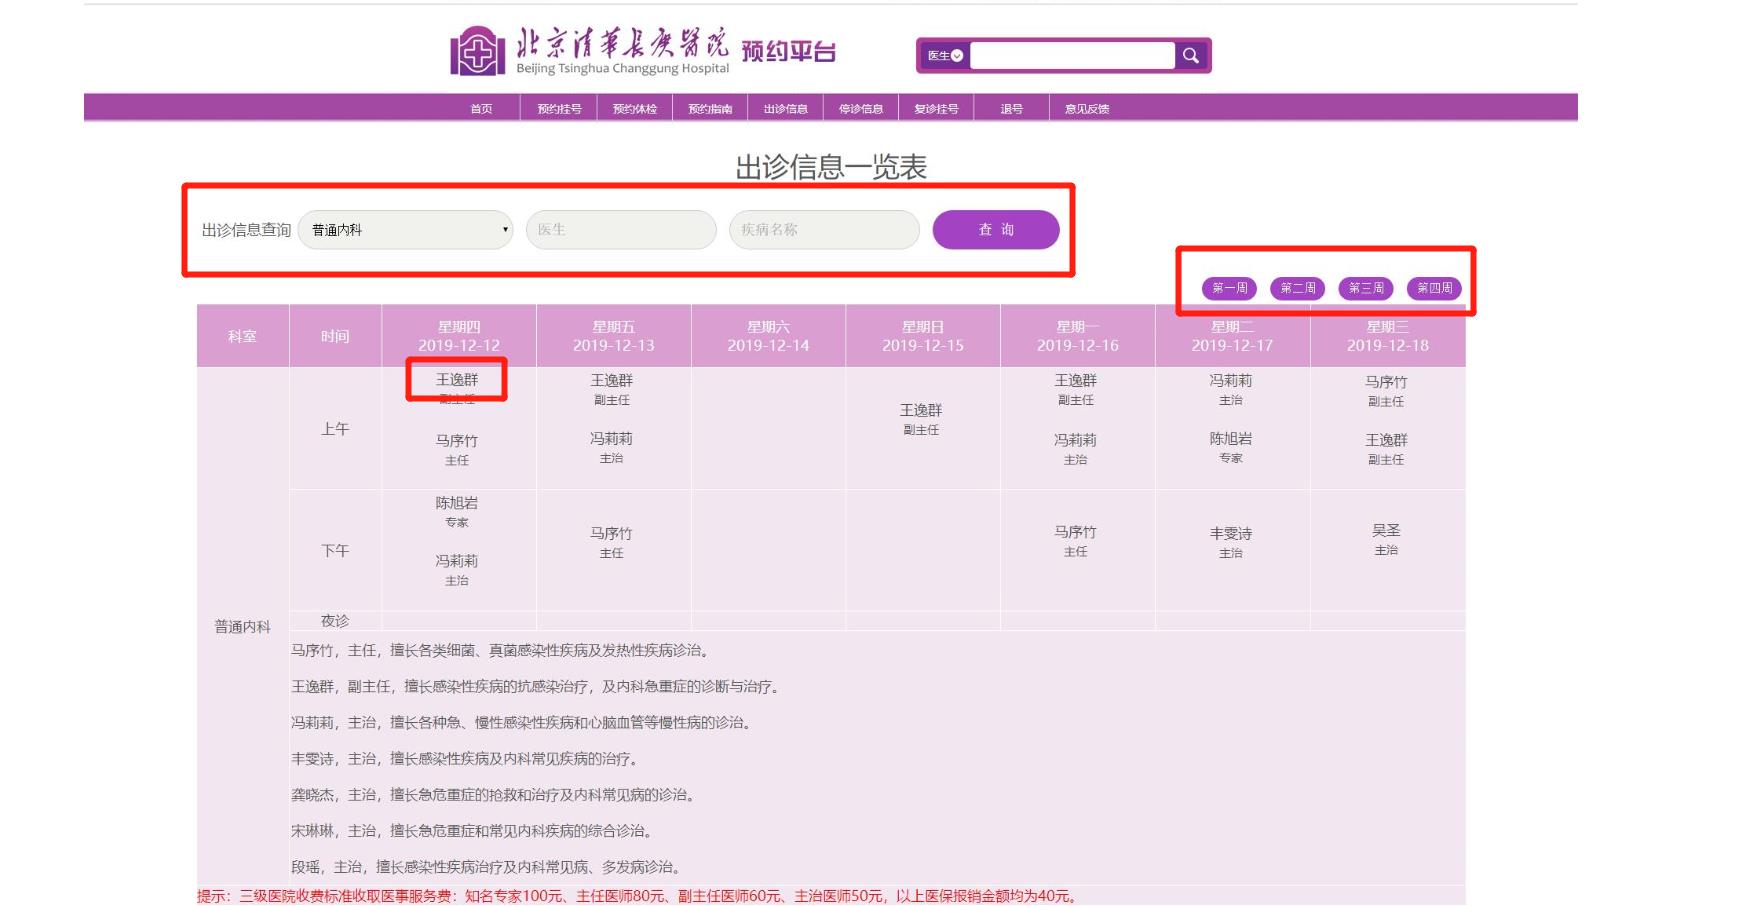Select 王逸群 on Thursday morning
The width and height of the screenshot is (1740, 906).
(457, 380)
